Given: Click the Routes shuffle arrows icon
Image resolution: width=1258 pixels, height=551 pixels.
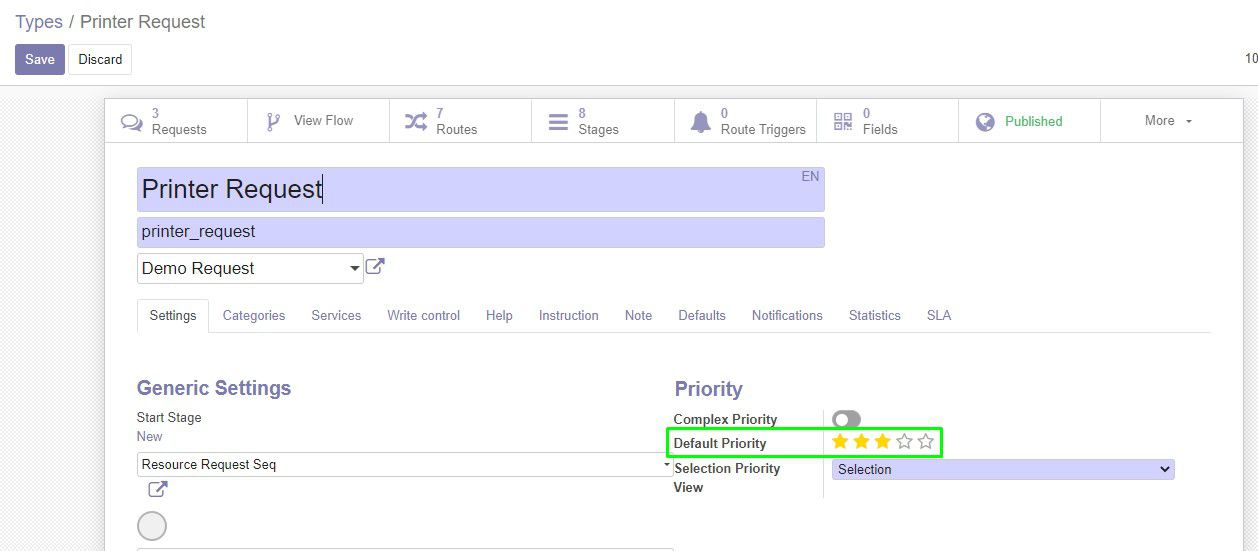Looking at the screenshot, I should click(415, 122).
